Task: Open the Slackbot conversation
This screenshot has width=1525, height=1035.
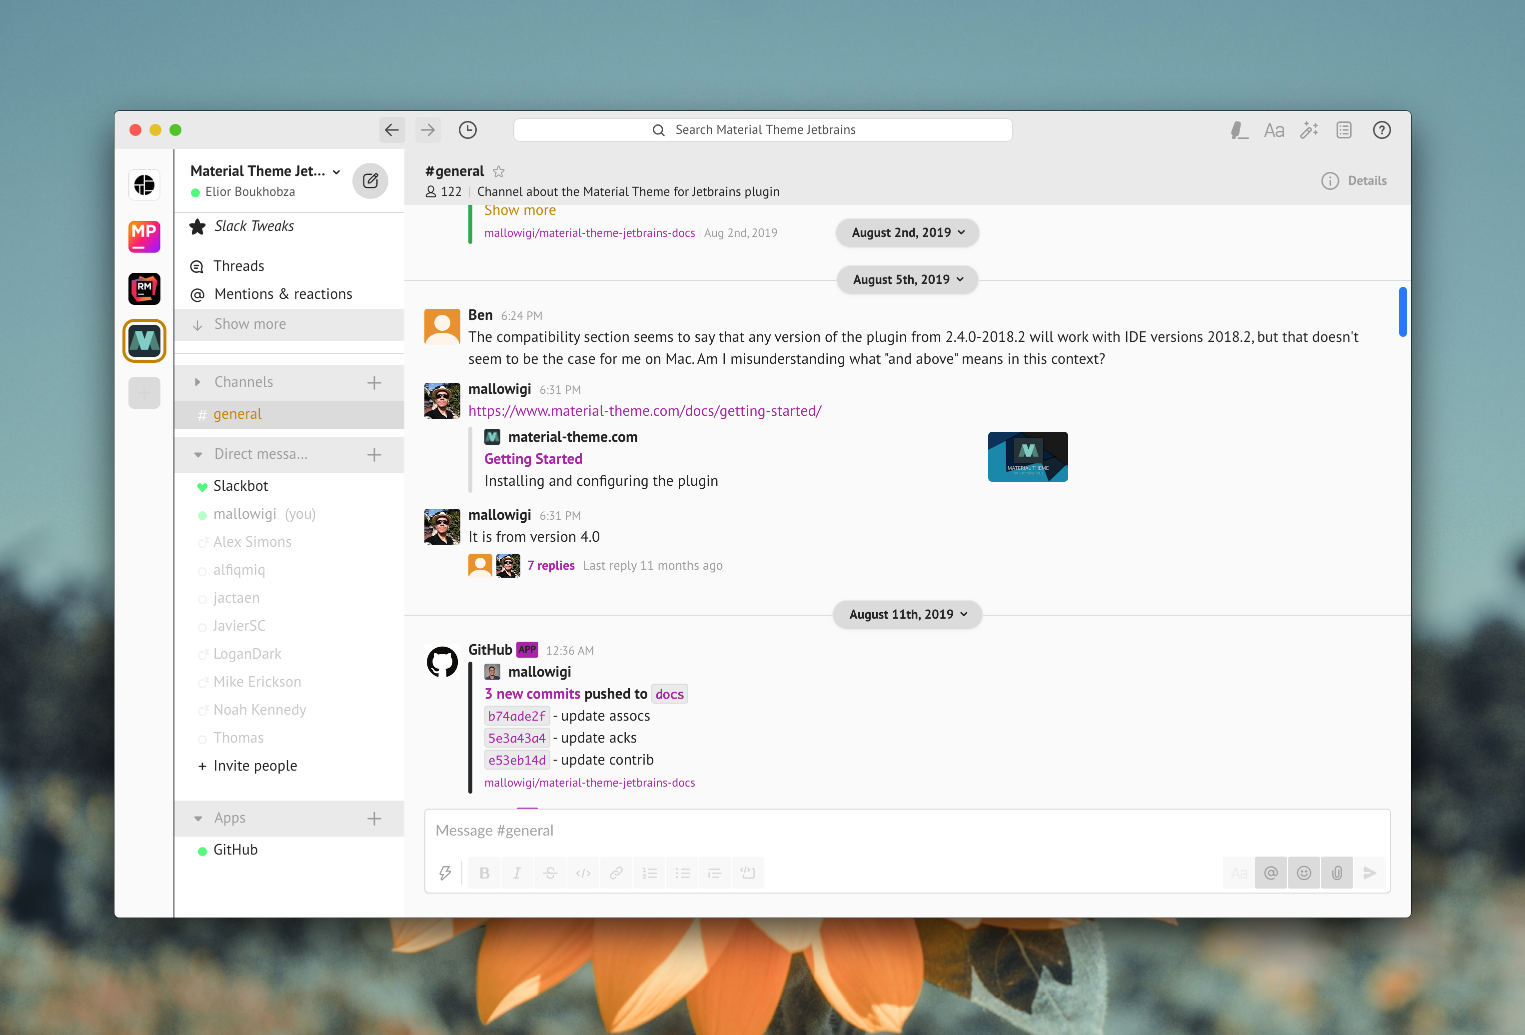Action: [289, 486]
